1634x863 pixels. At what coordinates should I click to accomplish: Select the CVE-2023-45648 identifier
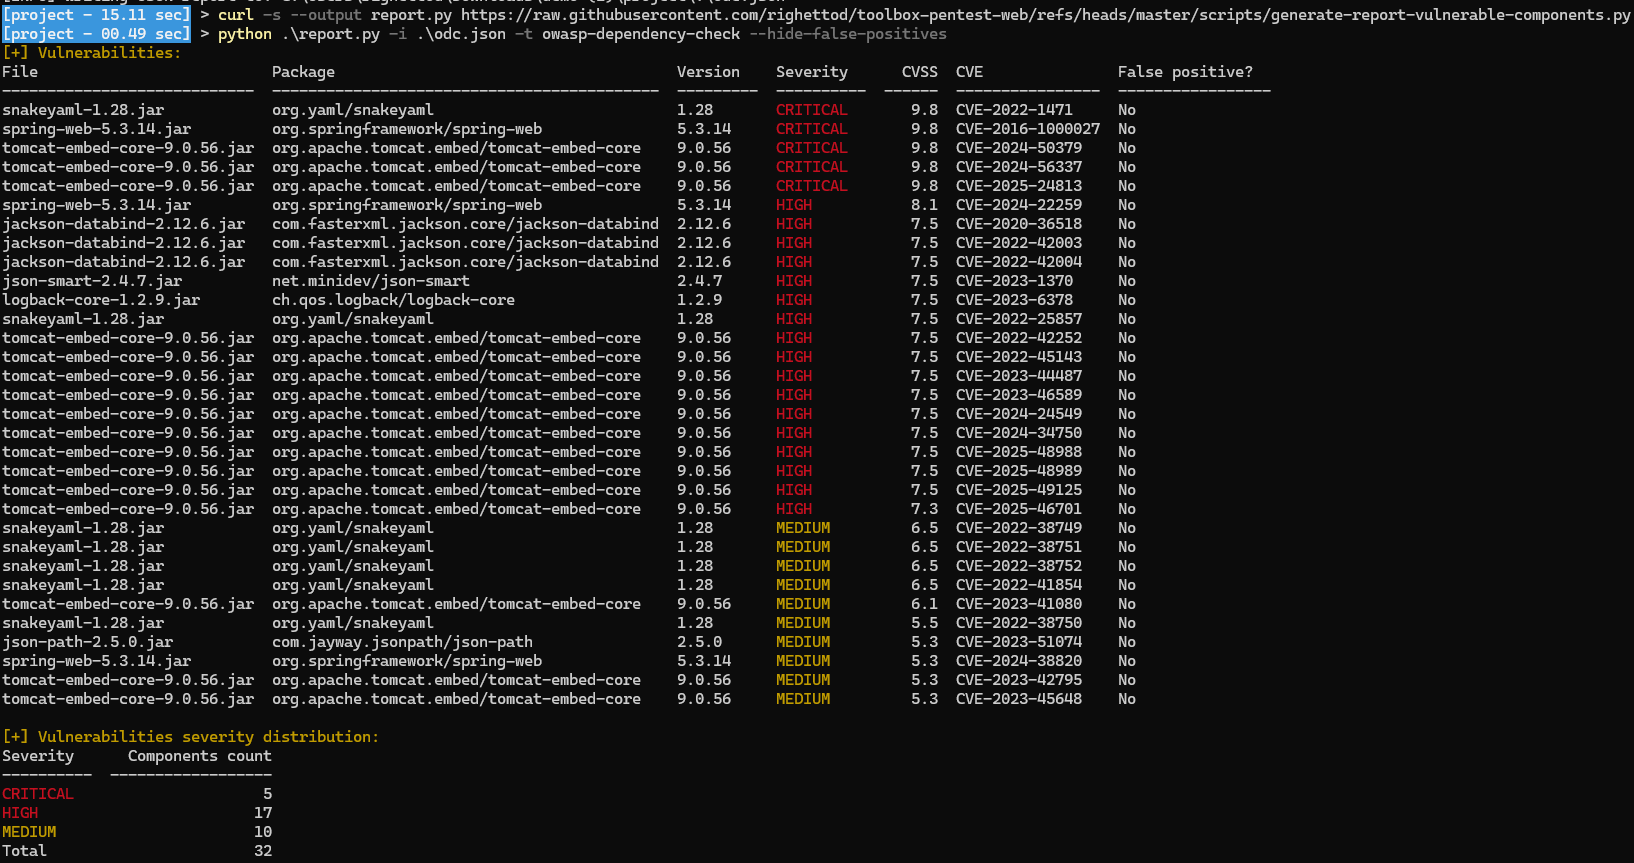point(1019,699)
